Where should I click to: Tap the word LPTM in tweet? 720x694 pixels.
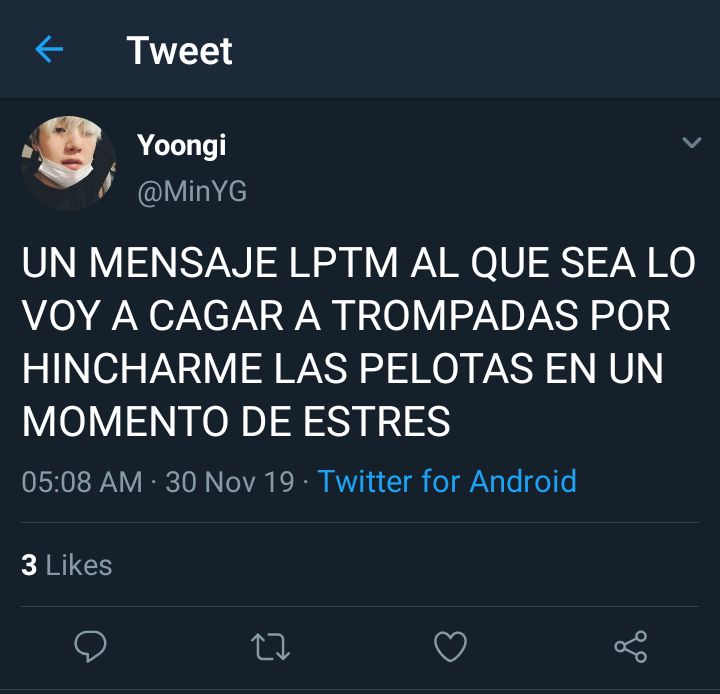click(343, 263)
